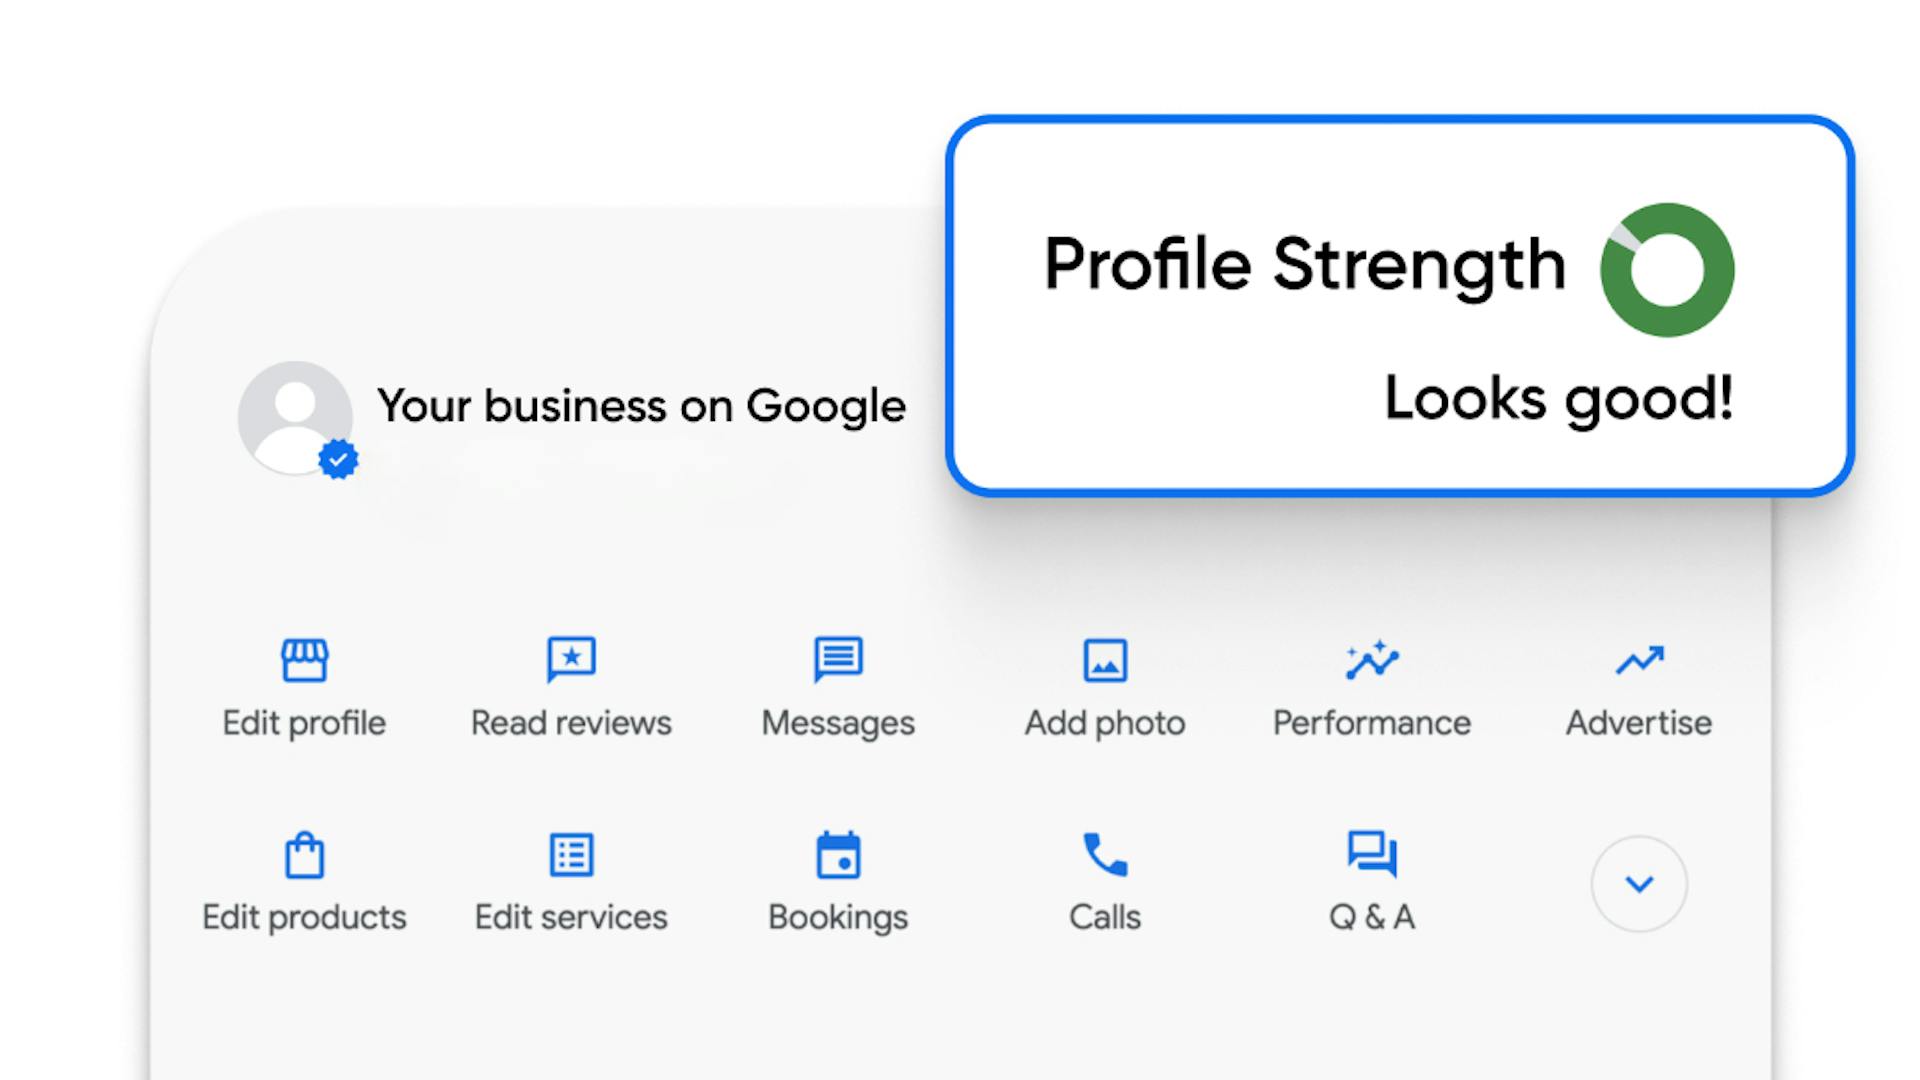Click the 'Profile Strength' heading text
This screenshot has height=1080, width=1920.
[1305, 265]
